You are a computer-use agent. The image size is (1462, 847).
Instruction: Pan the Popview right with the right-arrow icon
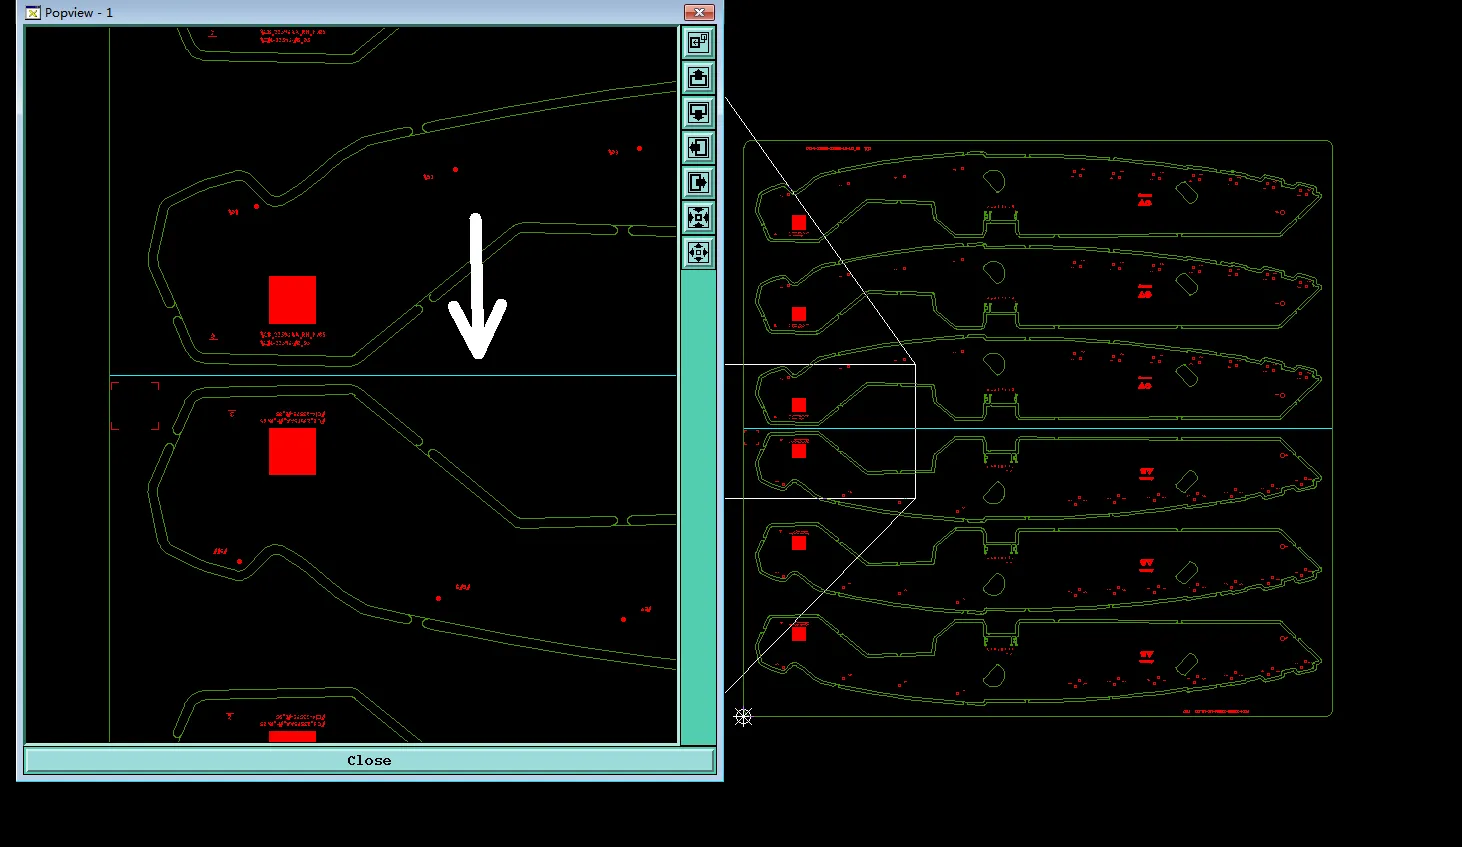tap(698, 182)
